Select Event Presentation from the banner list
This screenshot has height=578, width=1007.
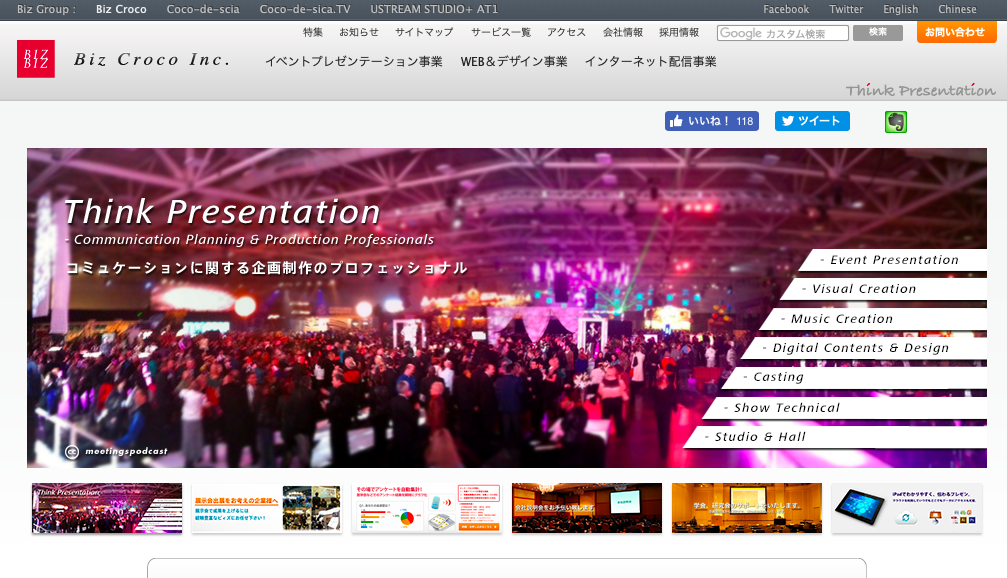(x=894, y=260)
